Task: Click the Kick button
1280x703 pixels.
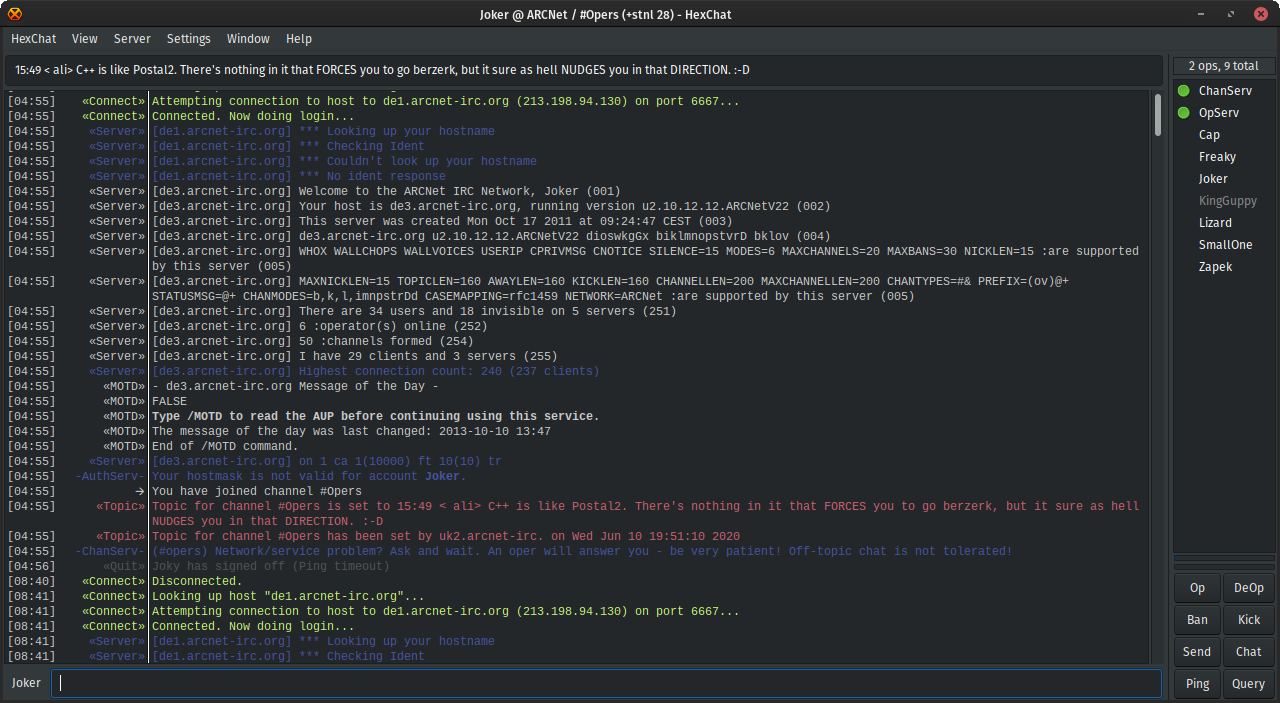Action: pyautogui.click(x=1249, y=620)
